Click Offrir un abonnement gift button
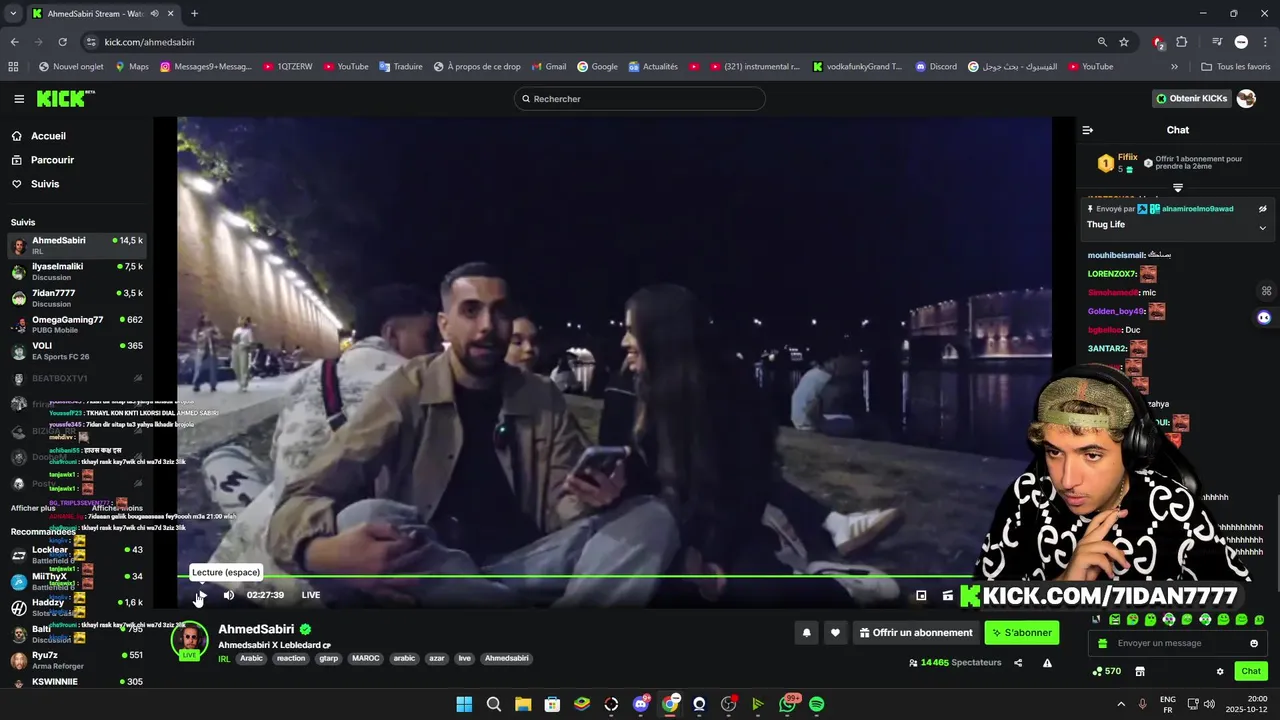 tap(916, 633)
